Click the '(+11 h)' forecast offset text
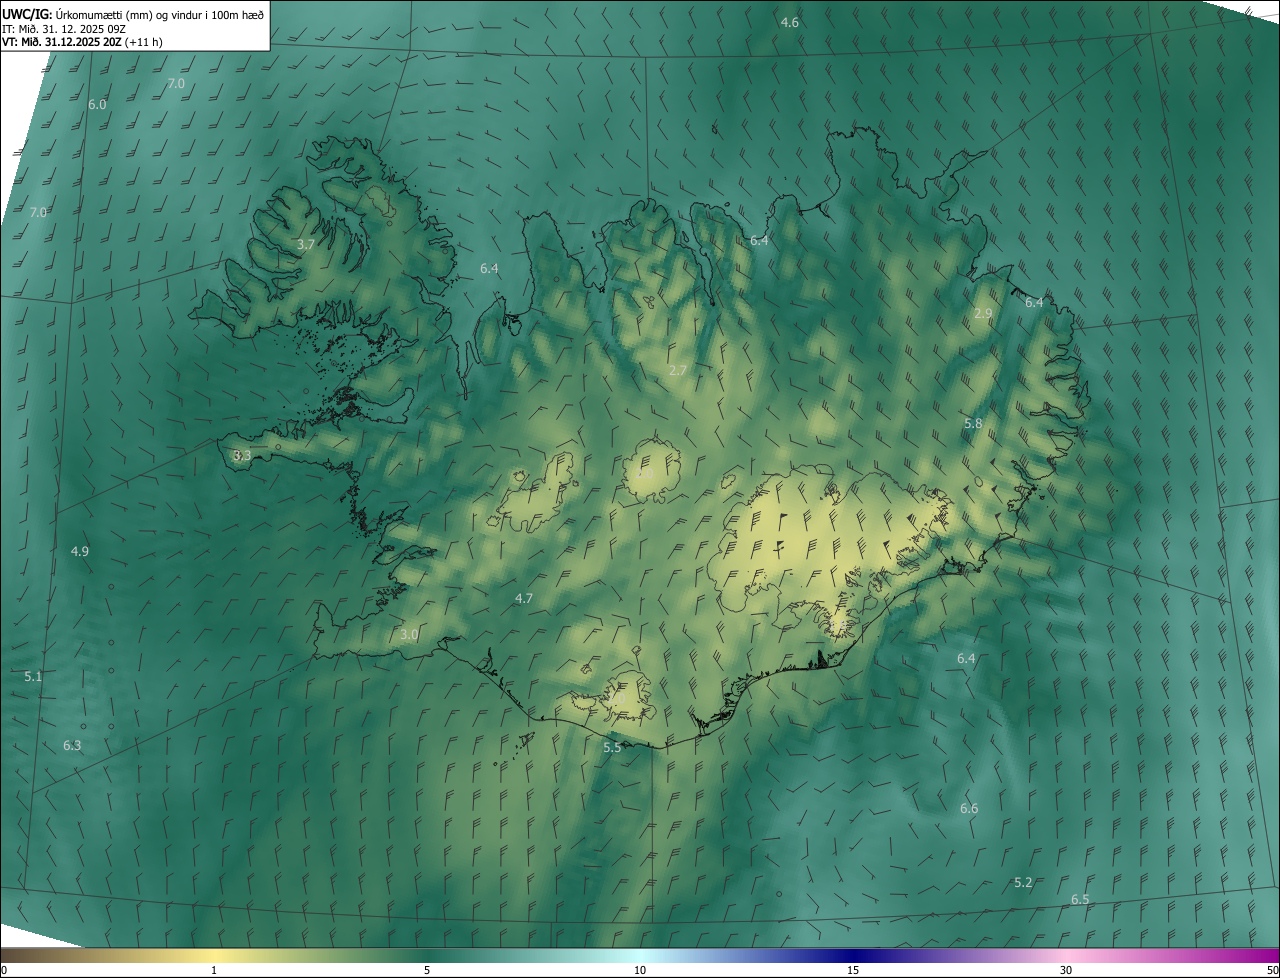This screenshot has height=978, width=1280. click(x=144, y=42)
